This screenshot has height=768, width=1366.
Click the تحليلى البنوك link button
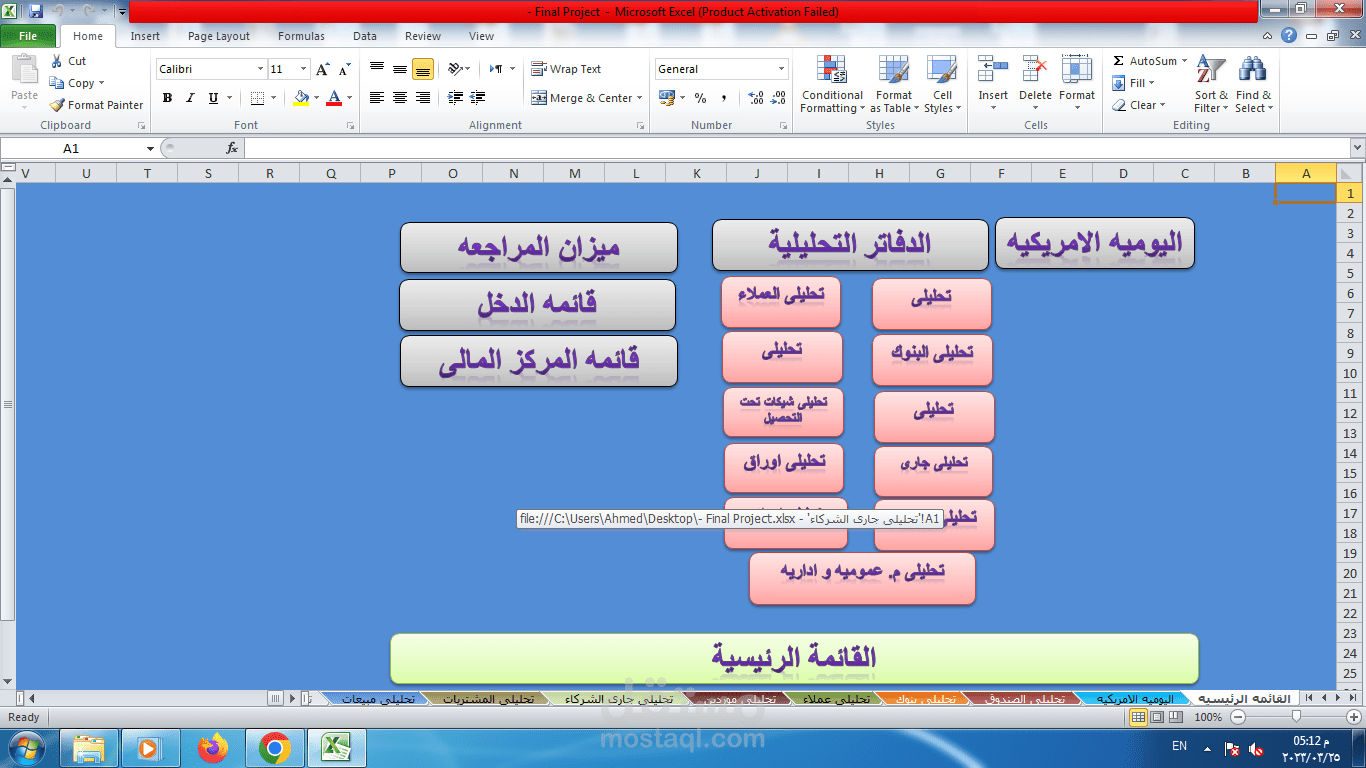932,359
